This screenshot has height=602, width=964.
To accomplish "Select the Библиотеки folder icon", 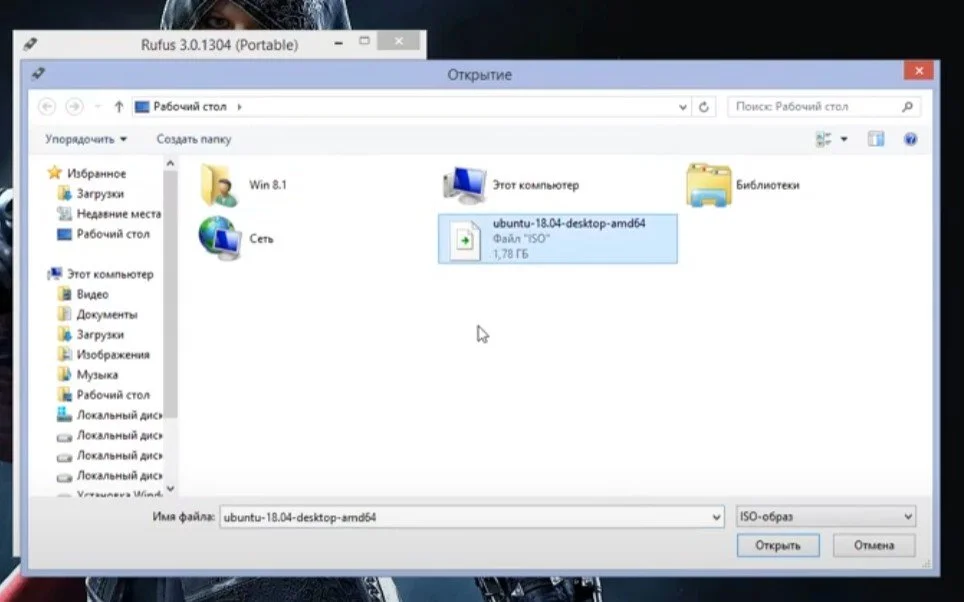I will pyautogui.click(x=709, y=184).
